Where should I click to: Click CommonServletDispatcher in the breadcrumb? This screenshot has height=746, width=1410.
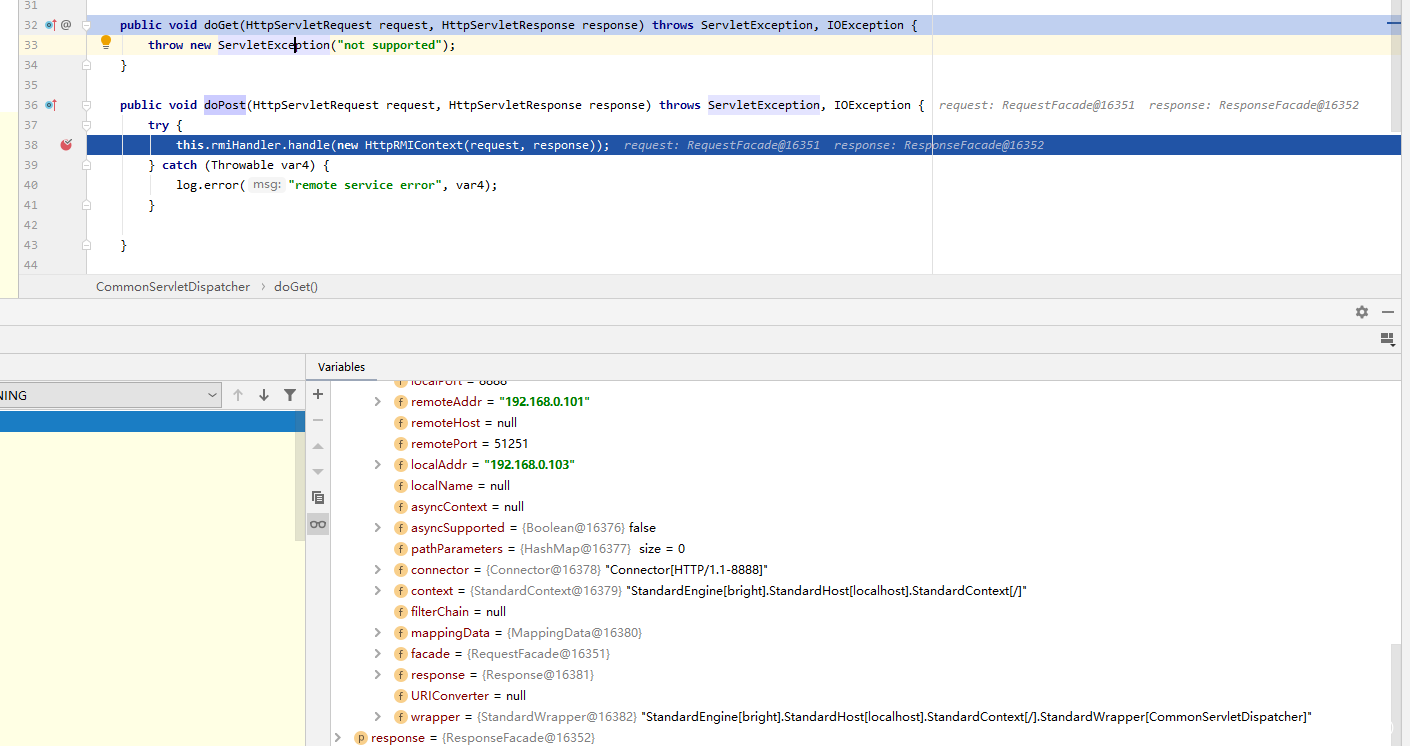173,286
